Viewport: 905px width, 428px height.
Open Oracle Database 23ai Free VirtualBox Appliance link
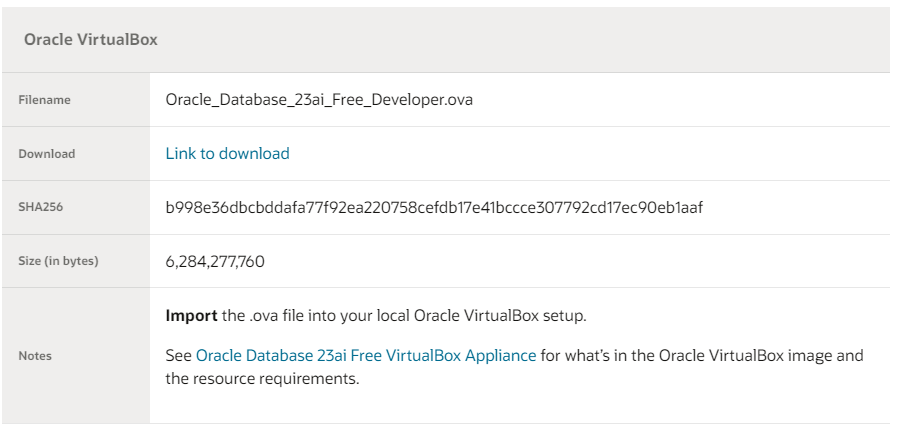(x=366, y=355)
